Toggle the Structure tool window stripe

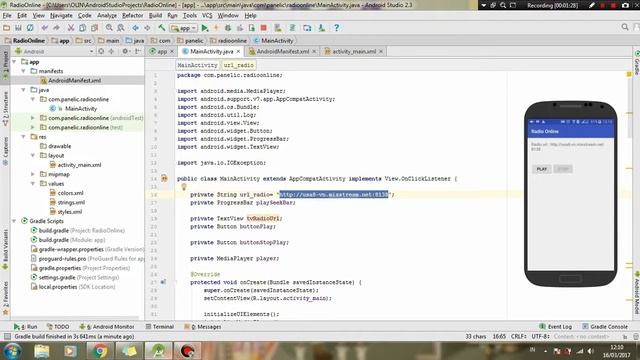tap(5, 108)
